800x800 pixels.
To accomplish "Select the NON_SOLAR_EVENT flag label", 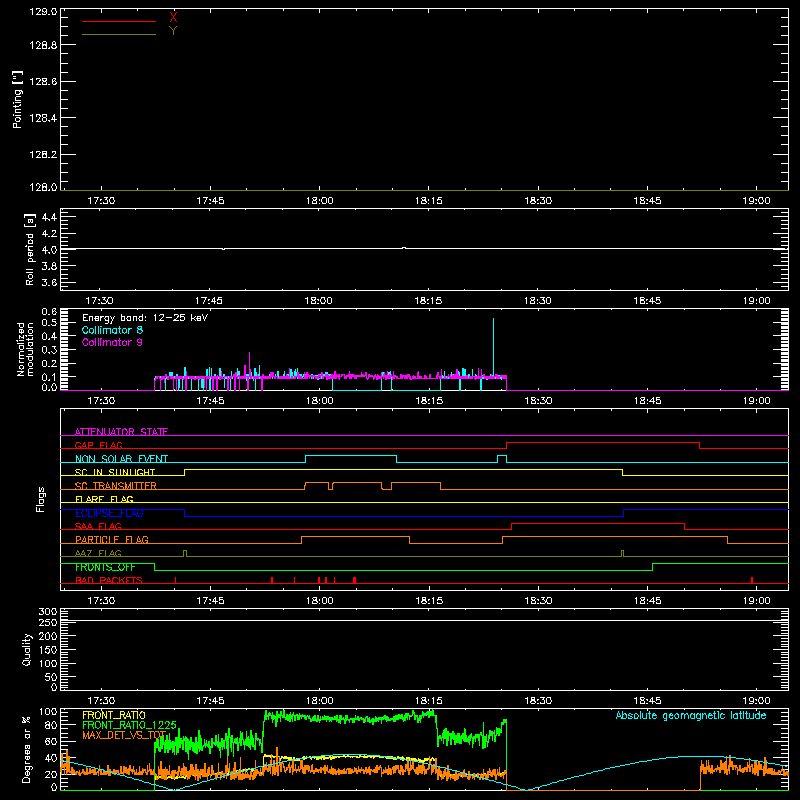I will (121, 459).
